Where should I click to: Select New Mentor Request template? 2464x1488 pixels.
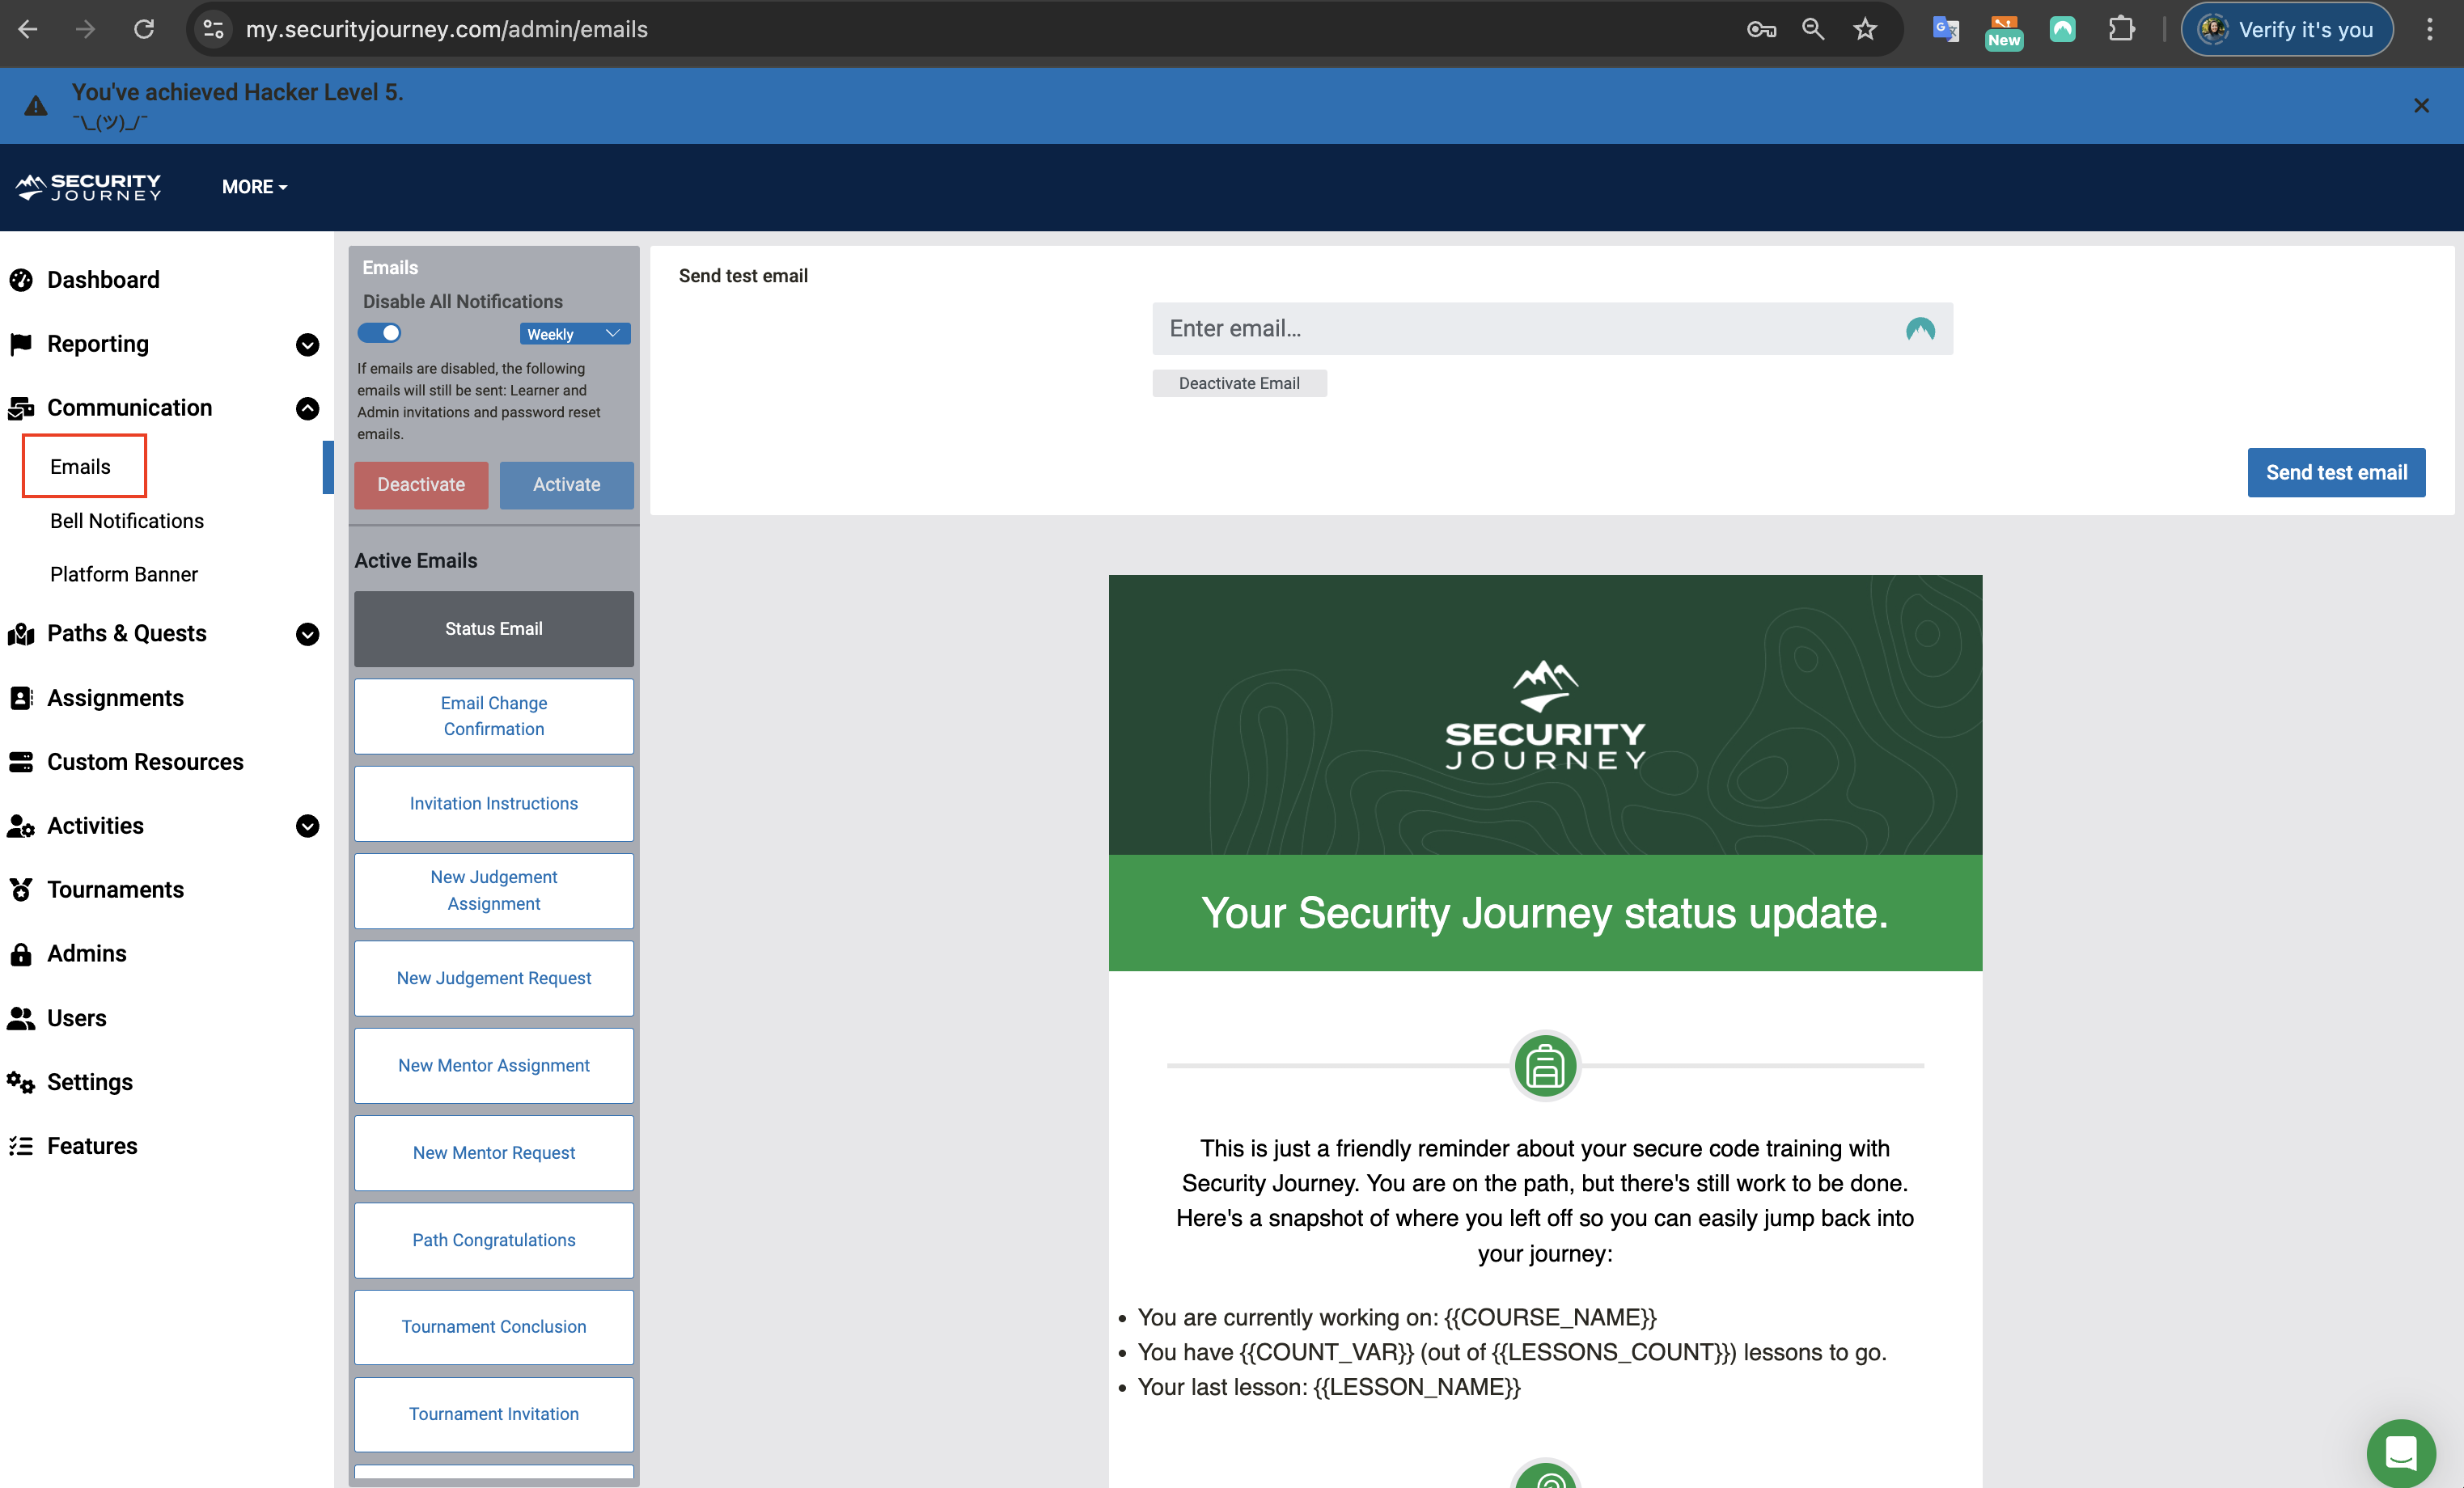494,1152
